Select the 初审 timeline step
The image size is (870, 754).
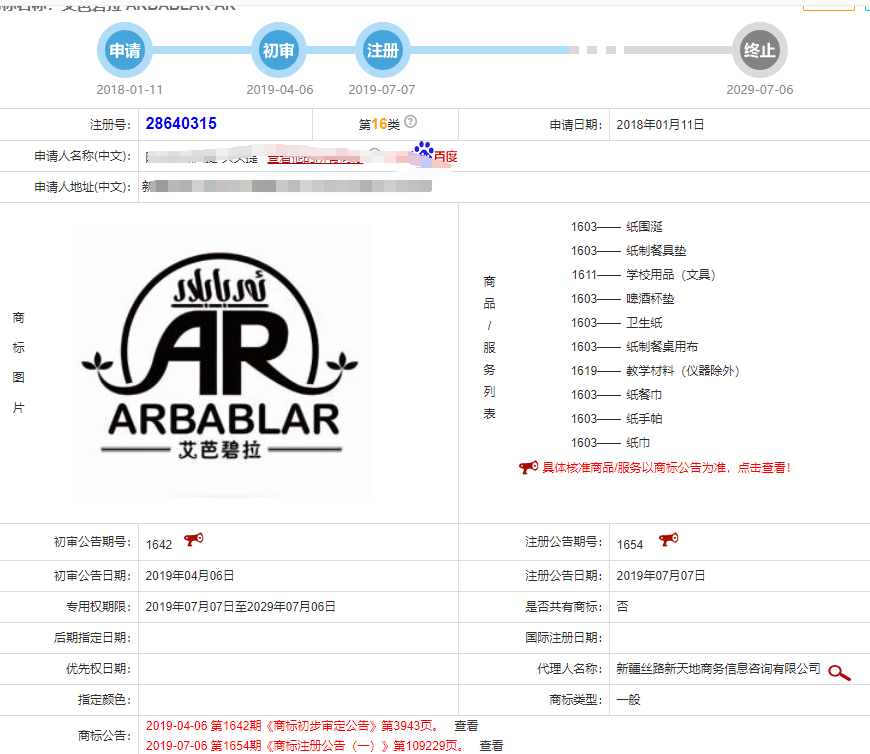coord(279,50)
